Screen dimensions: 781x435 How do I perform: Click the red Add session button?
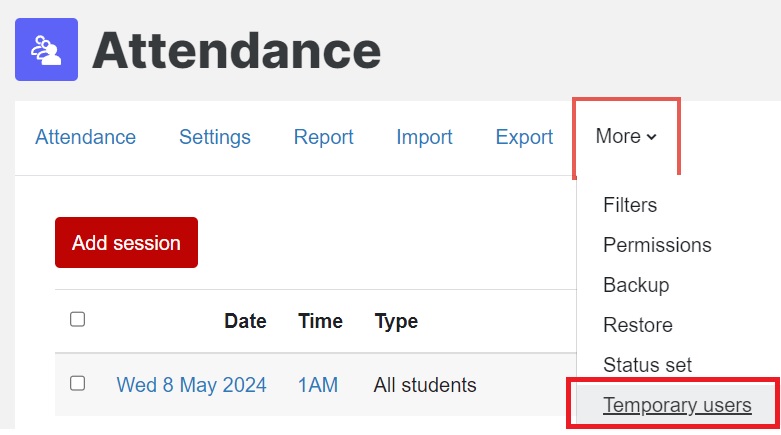pyautogui.click(x=127, y=243)
